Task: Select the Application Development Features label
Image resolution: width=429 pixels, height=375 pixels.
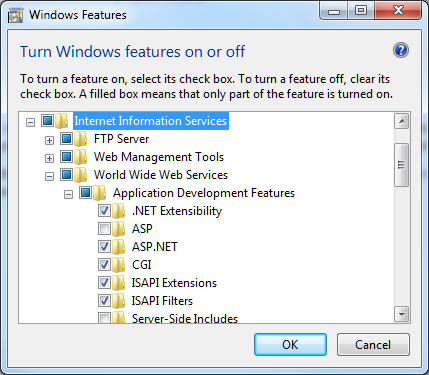Action: 204,193
